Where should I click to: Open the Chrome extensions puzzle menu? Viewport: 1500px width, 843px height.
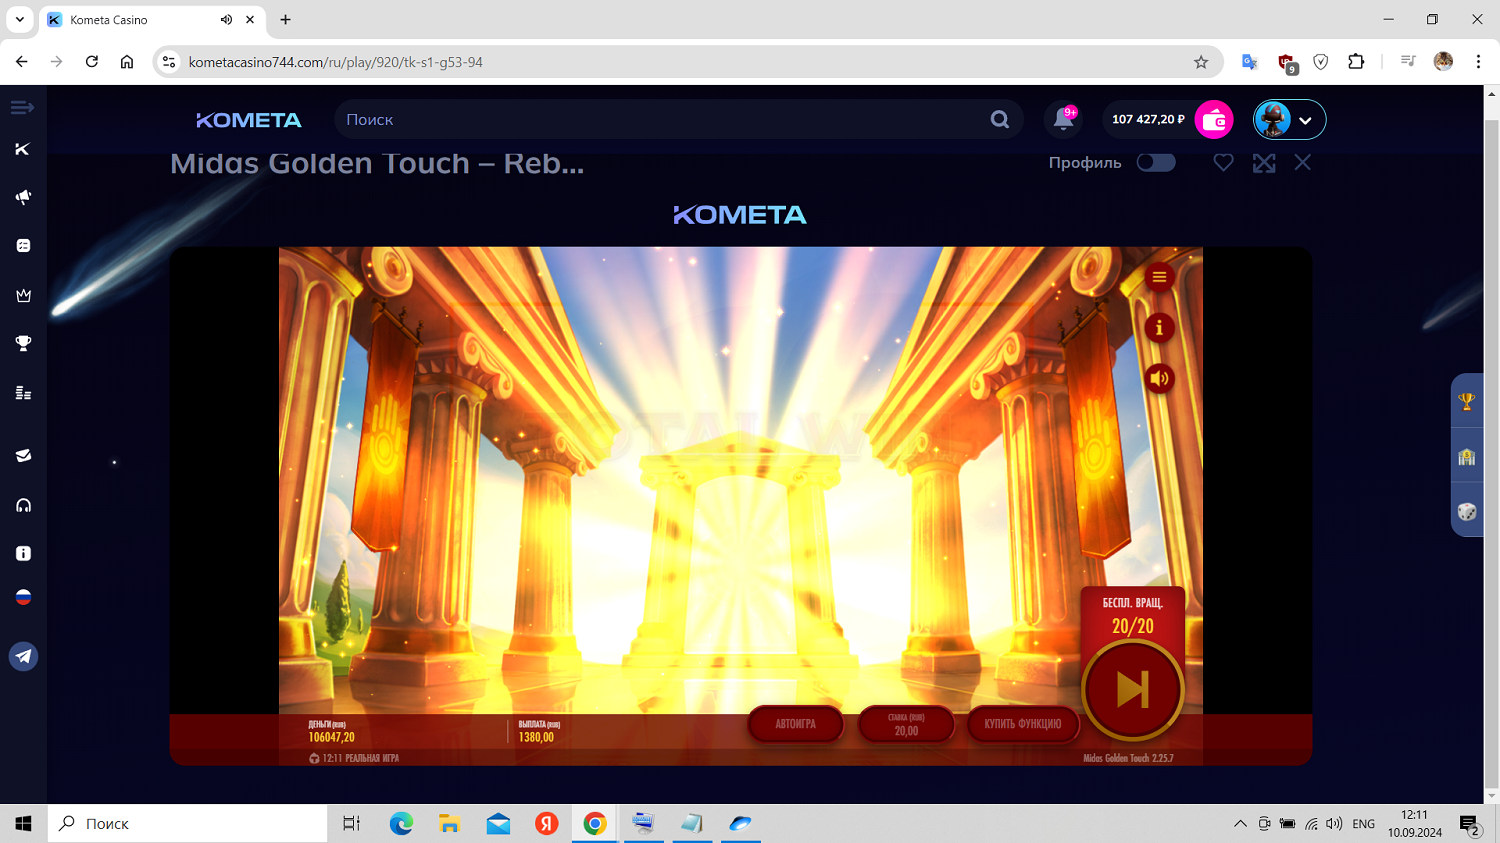click(1356, 62)
